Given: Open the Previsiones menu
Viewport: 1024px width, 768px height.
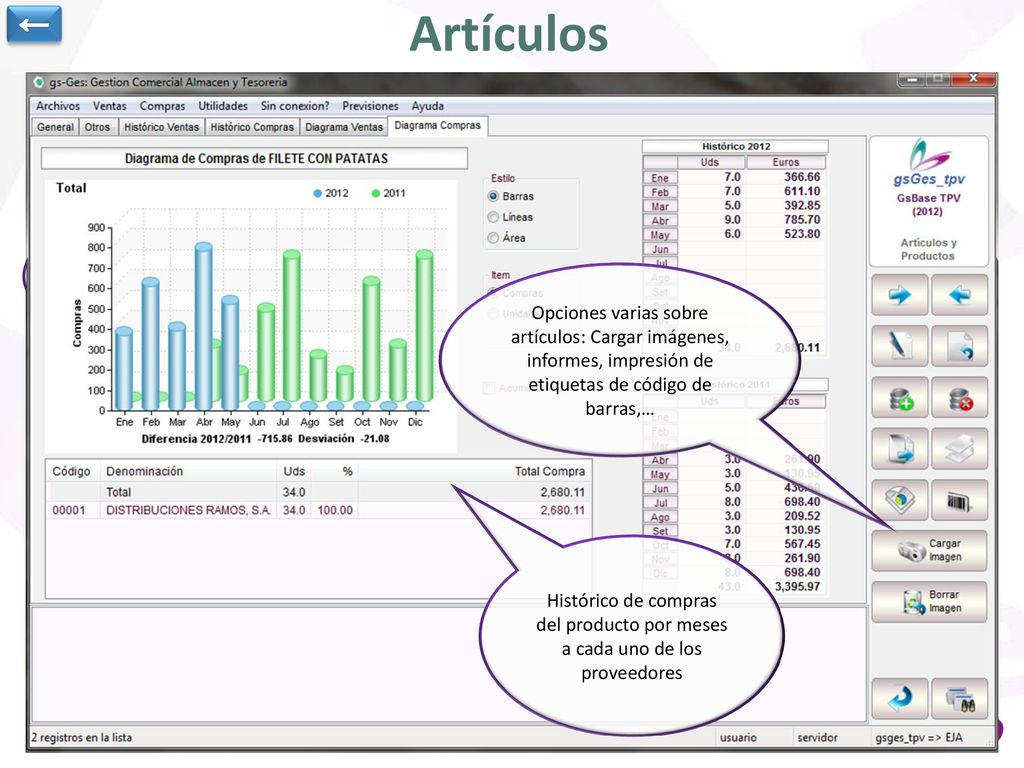Looking at the screenshot, I should [x=370, y=106].
